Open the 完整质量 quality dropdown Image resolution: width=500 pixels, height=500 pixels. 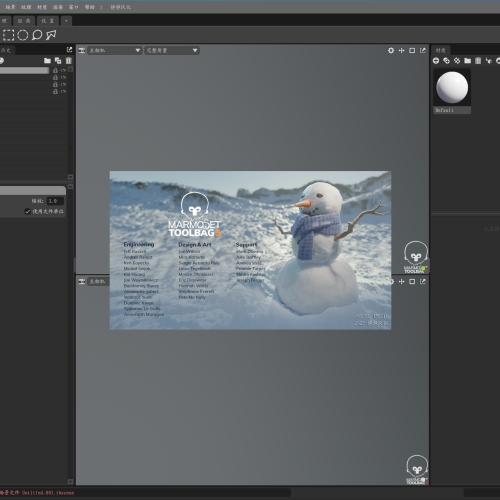172,50
